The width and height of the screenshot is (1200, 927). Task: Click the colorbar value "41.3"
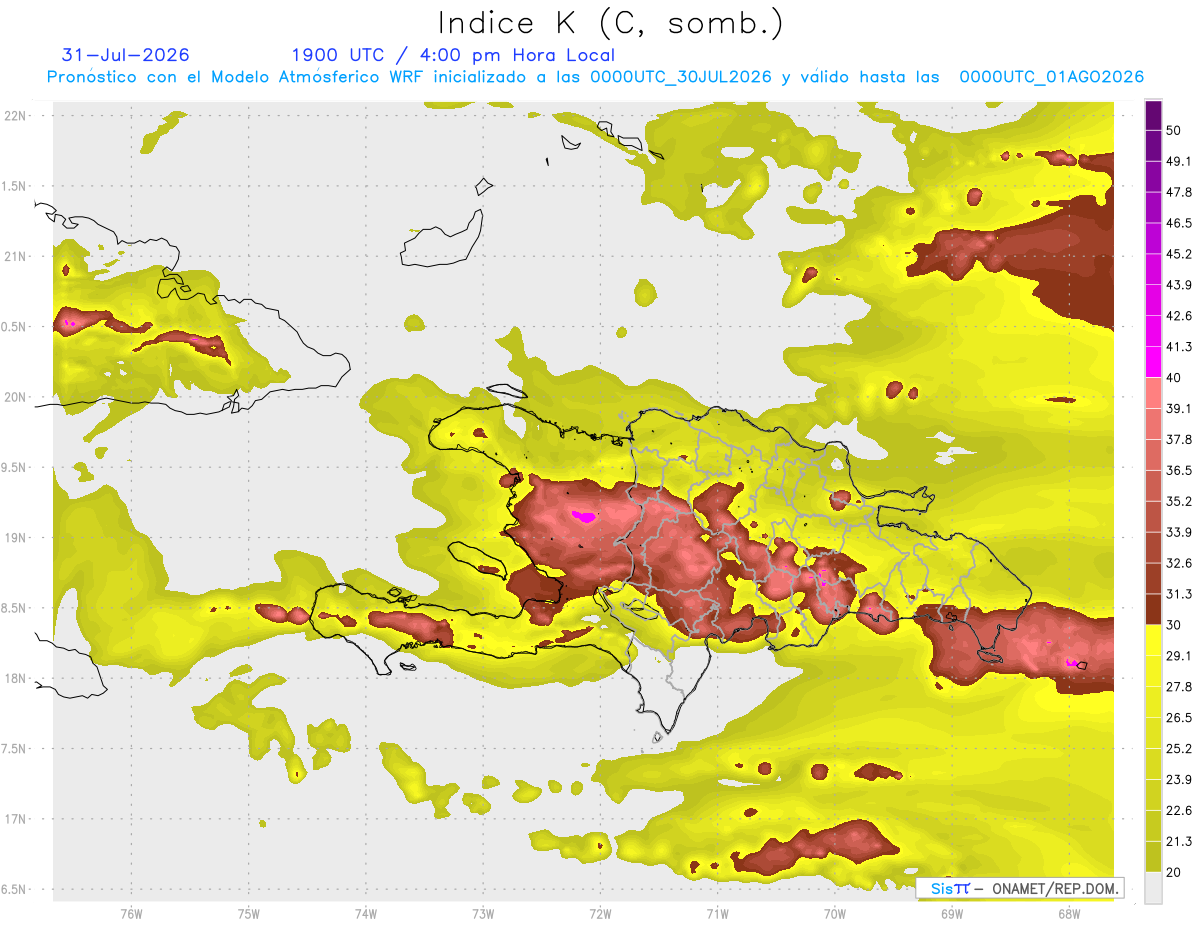1178,347
